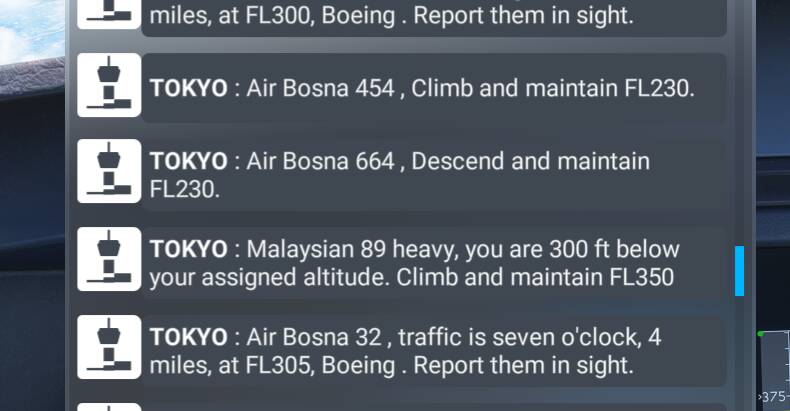Select the tower icon next to Malaysian 89 heavy
The width and height of the screenshot is (790, 411).
(x=109, y=259)
